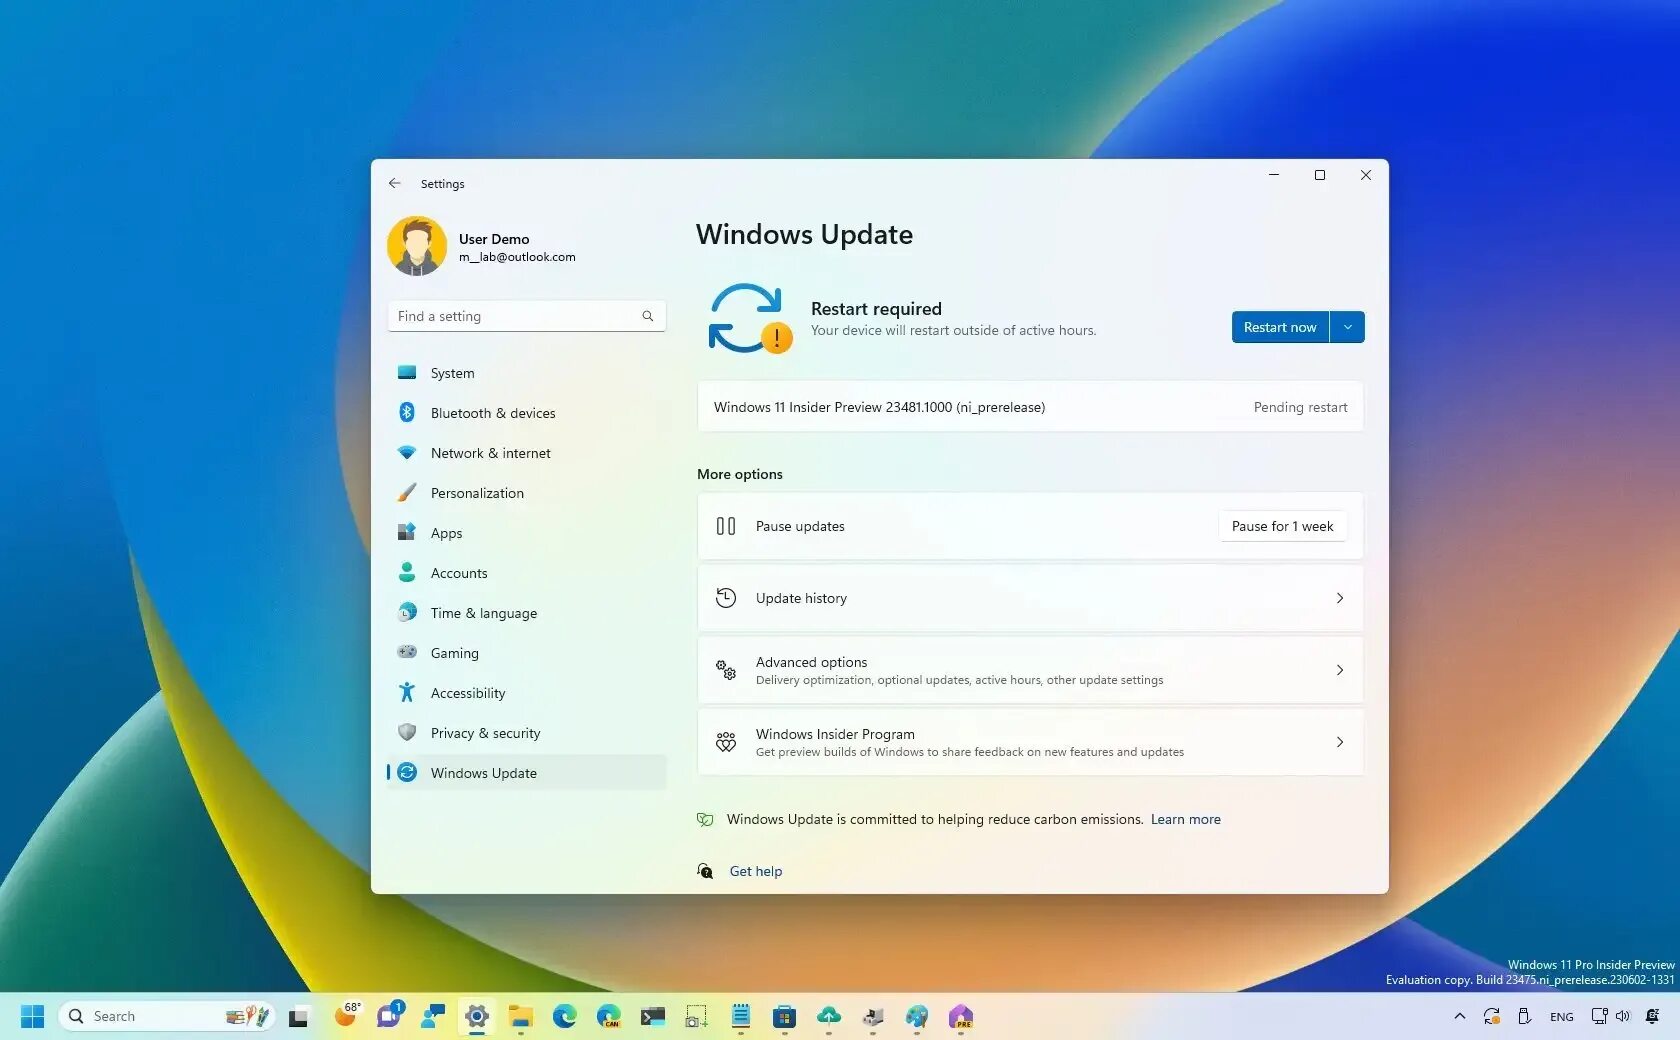Click the taskbar Search box
1680x1040 pixels.
[167, 1016]
